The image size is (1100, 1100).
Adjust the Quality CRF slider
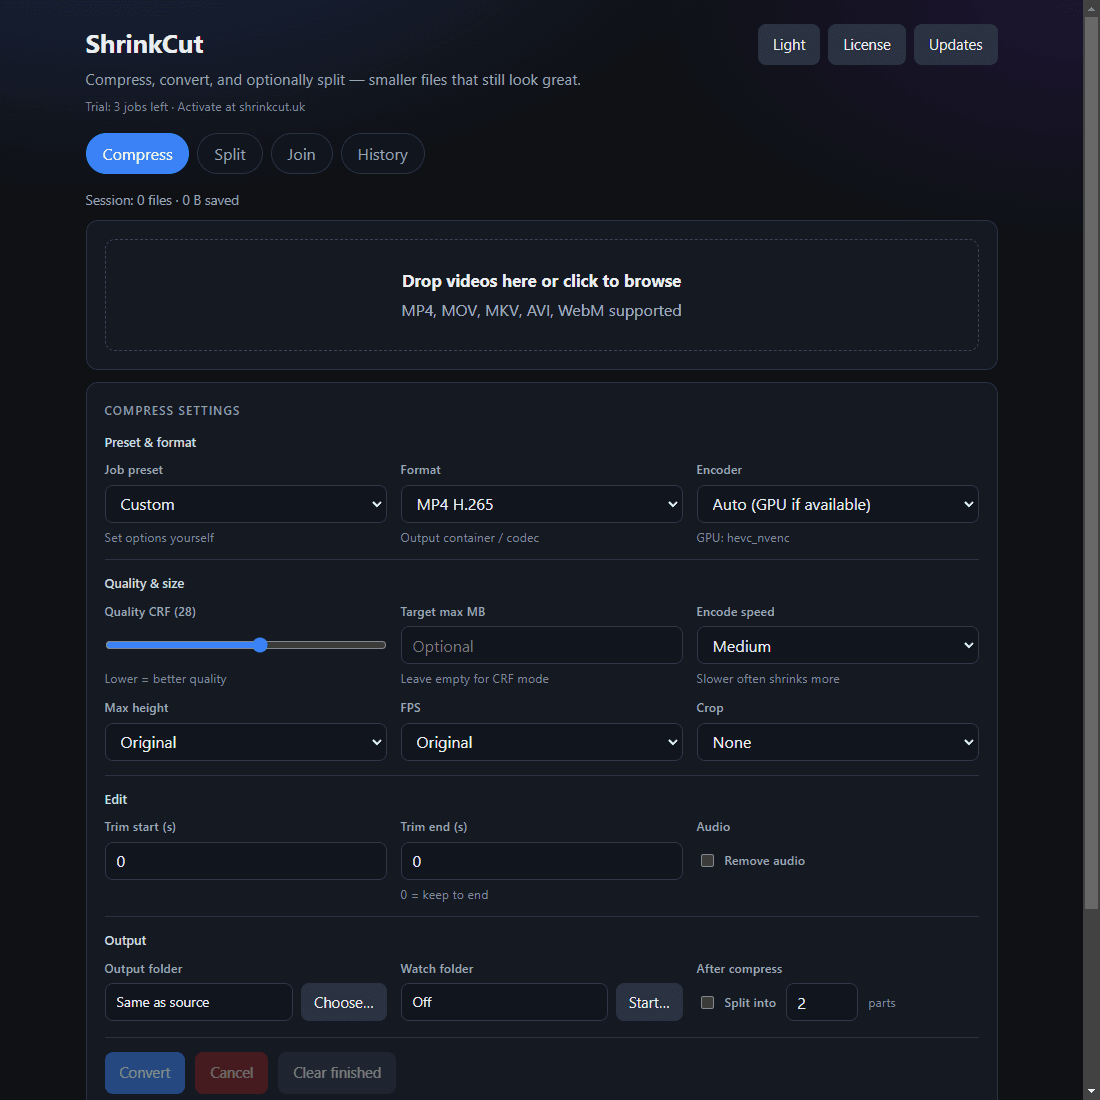point(246,645)
